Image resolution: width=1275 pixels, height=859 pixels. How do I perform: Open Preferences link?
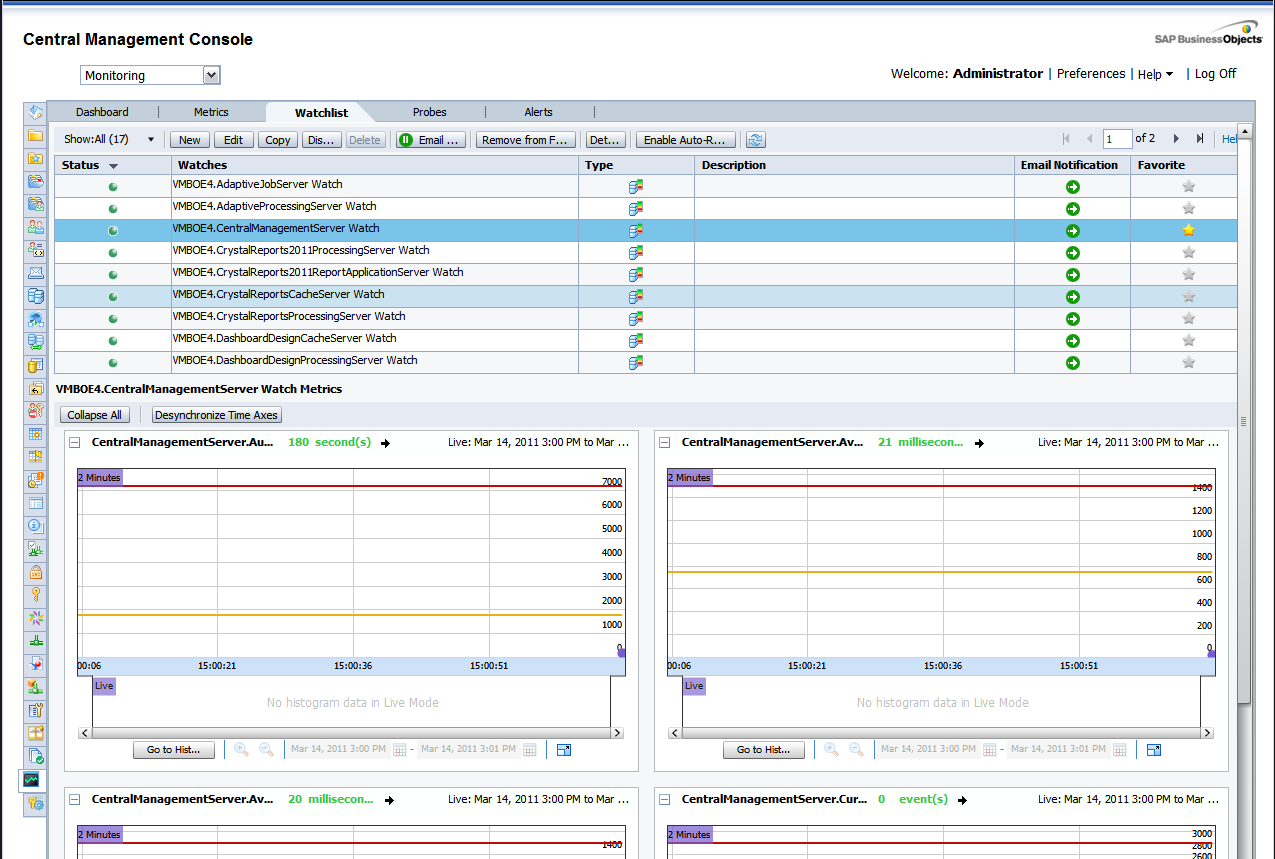(1091, 74)
